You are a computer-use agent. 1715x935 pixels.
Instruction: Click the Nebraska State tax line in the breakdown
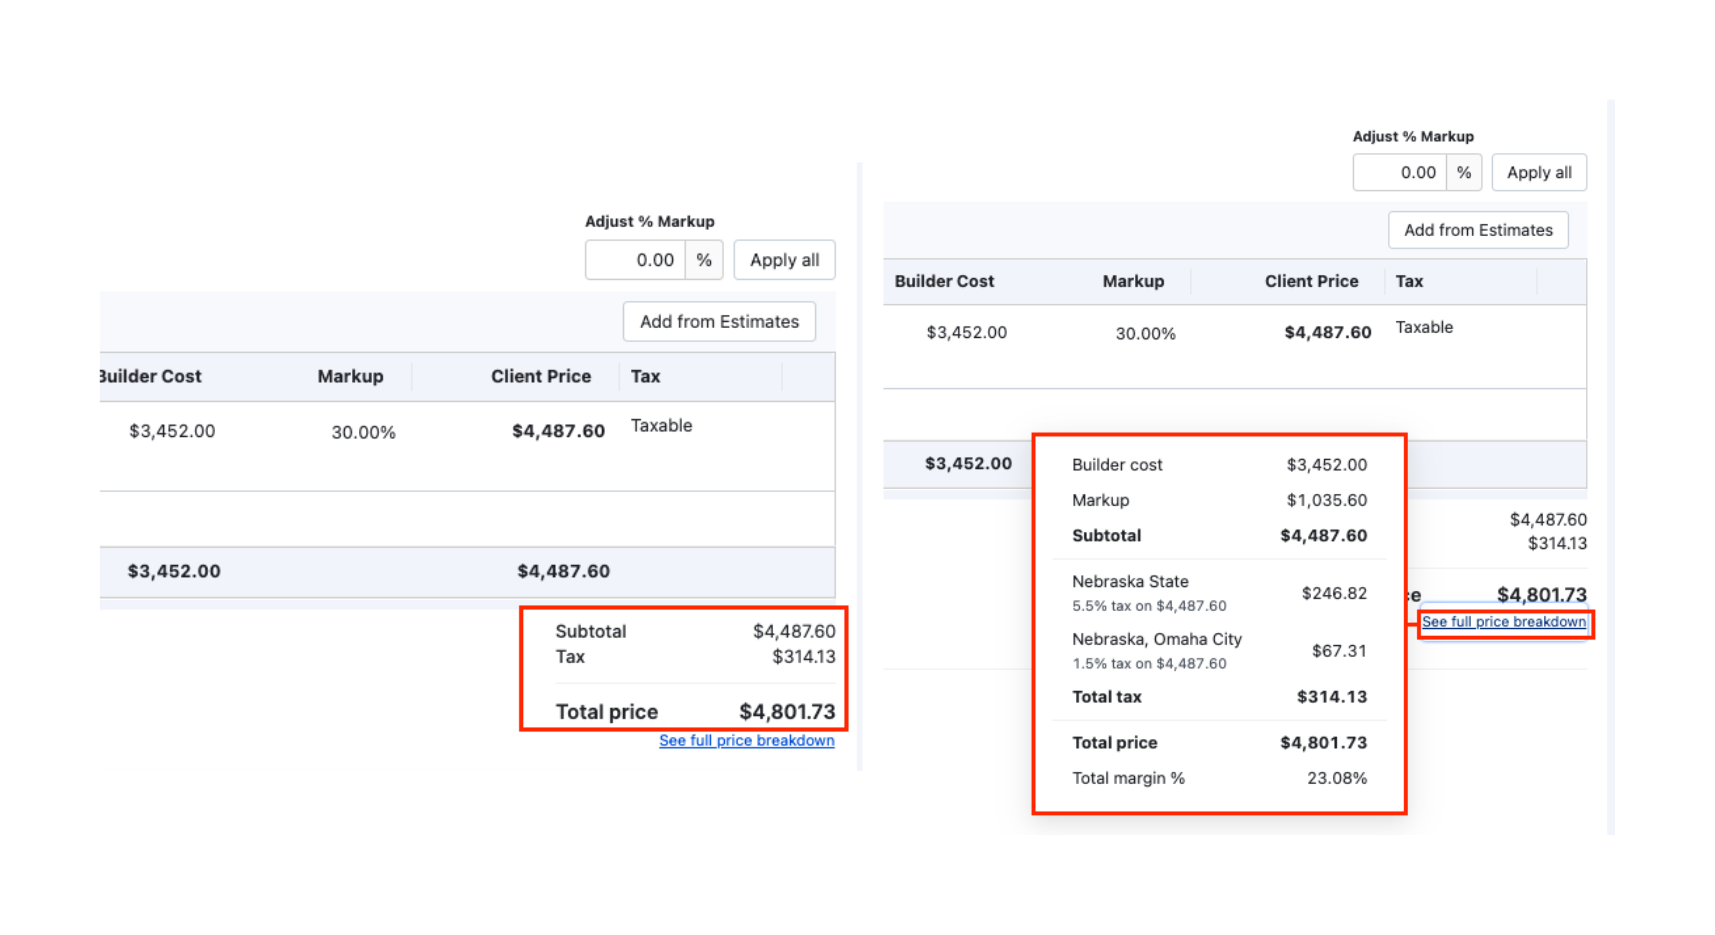tap(1219, 593)
